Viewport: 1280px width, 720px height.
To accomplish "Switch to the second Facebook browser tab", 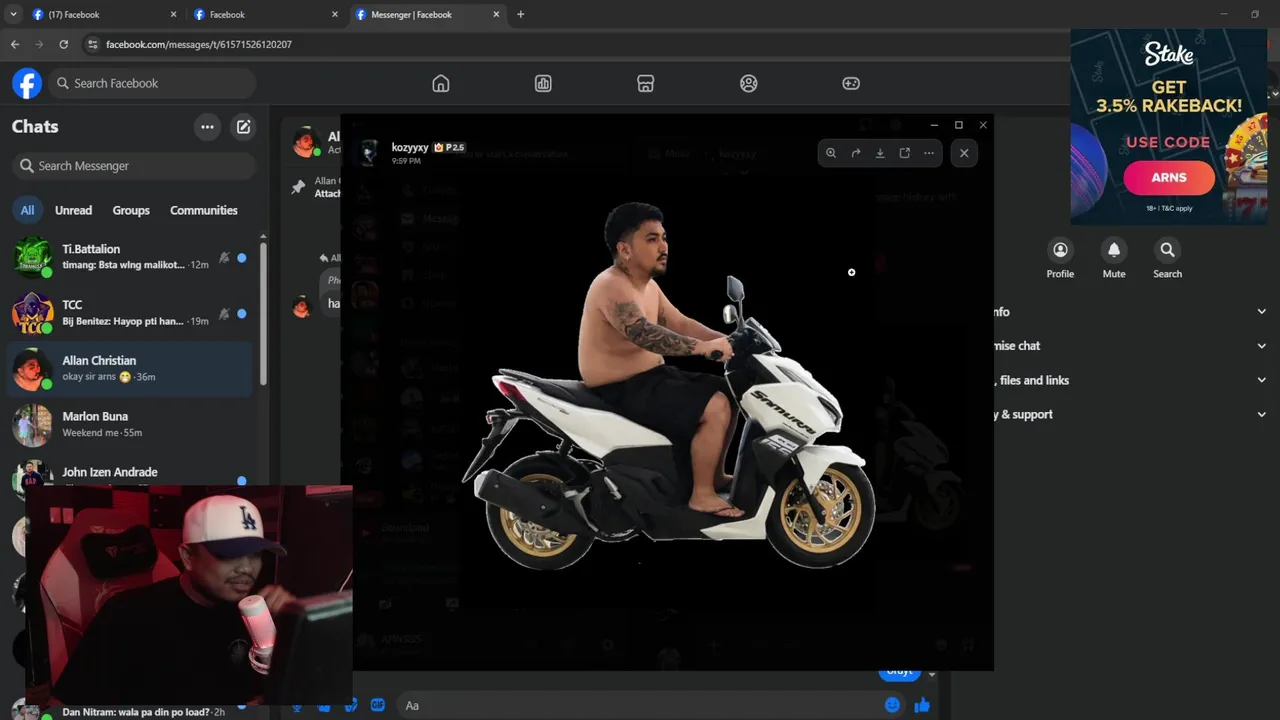I will pos(266,14).
